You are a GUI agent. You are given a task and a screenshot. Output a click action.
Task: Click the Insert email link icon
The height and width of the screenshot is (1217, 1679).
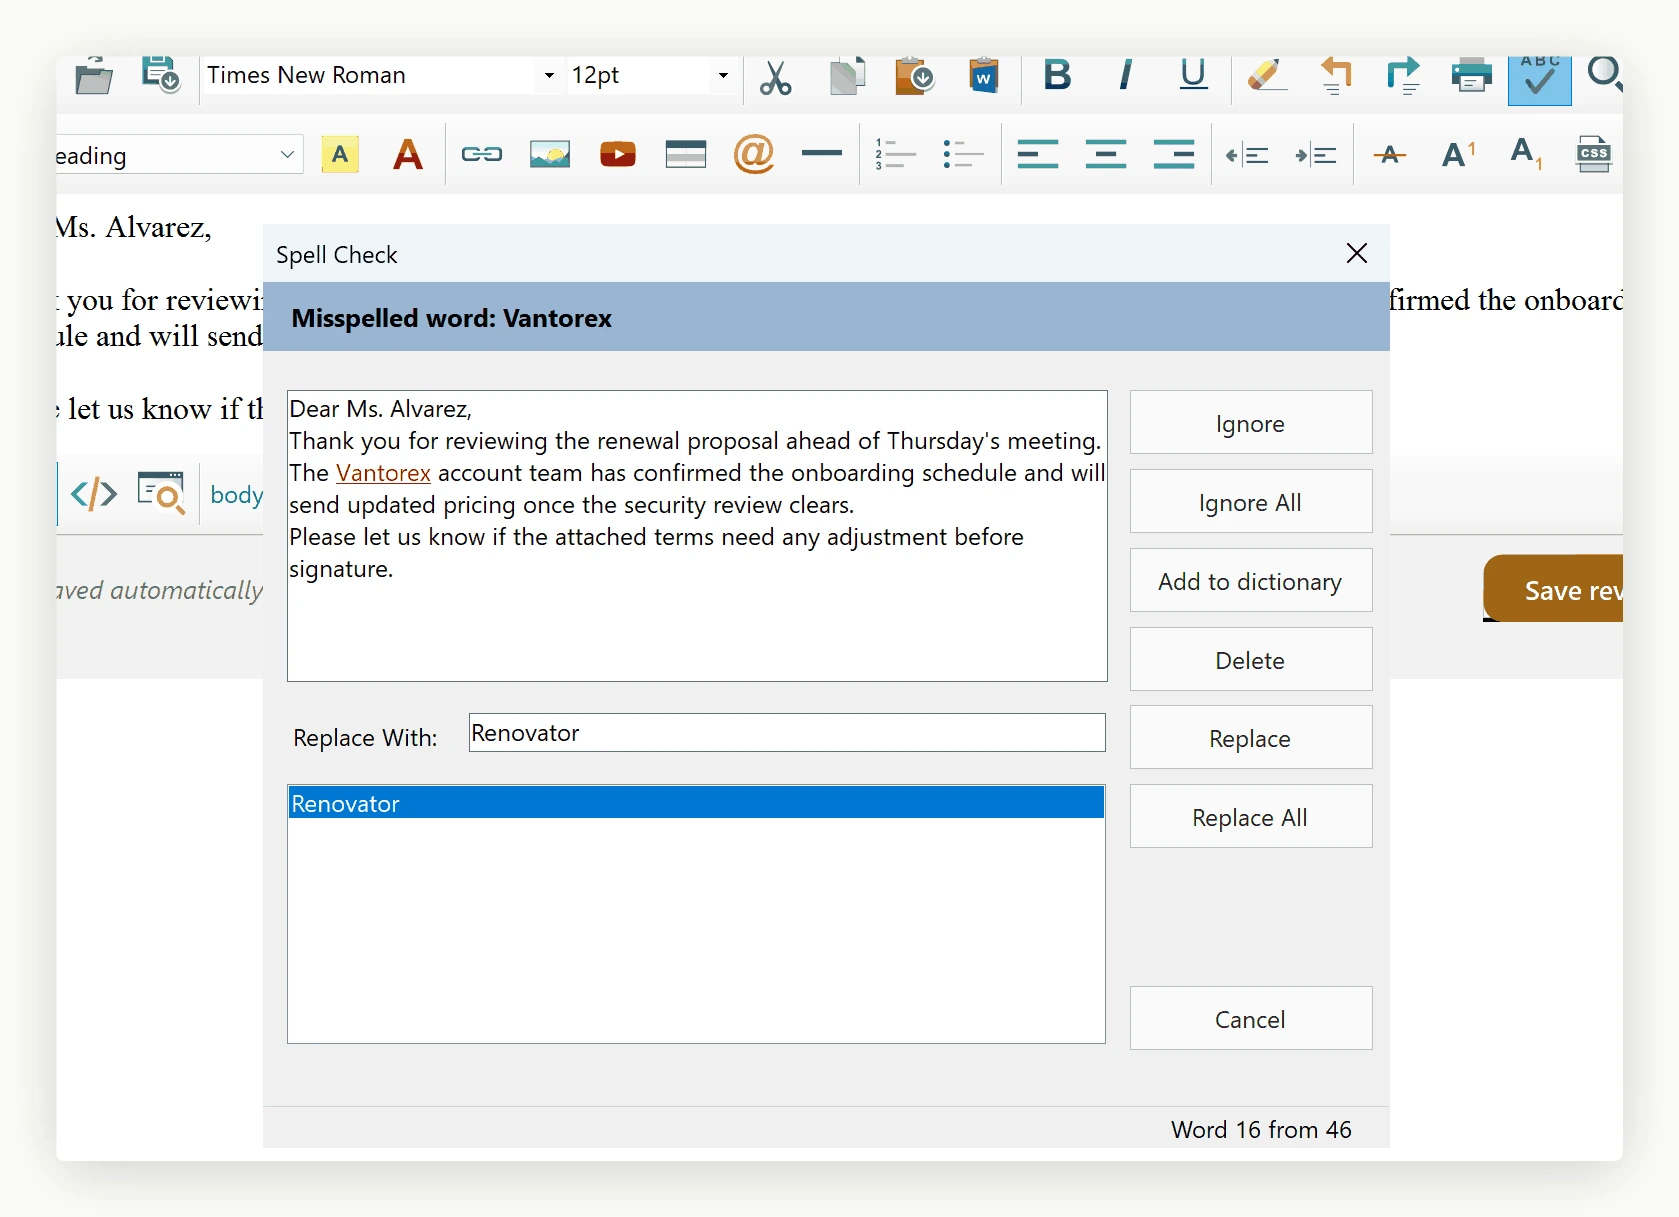pyautogui.click(x=754, y=155)
